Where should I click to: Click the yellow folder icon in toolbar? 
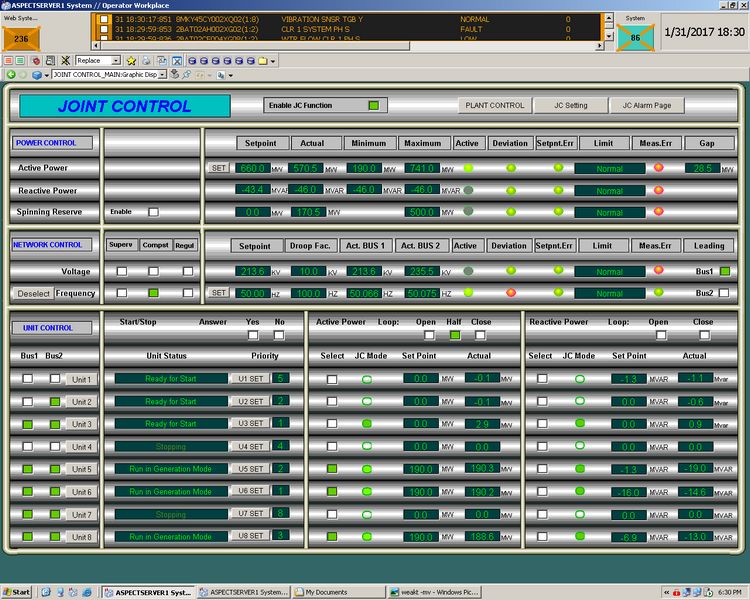click(262, 61)
